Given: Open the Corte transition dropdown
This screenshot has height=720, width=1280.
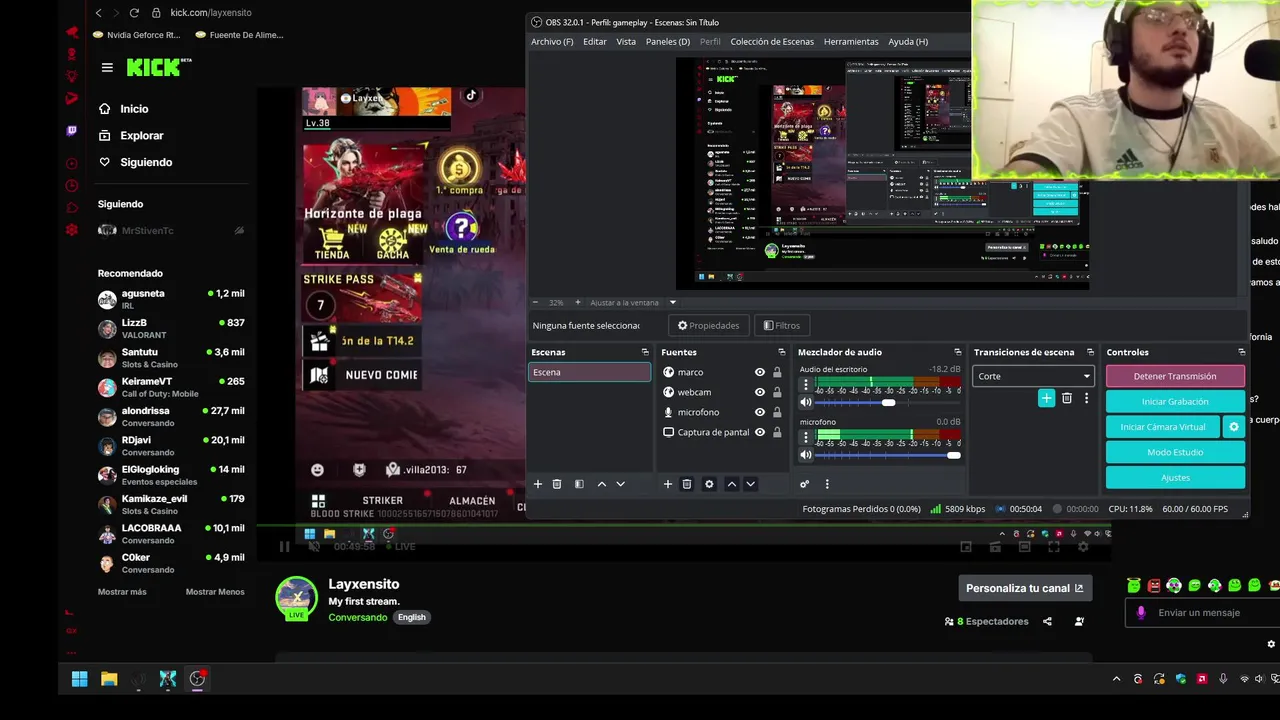Looking at the screenshot, I should tap(1033, 376).
